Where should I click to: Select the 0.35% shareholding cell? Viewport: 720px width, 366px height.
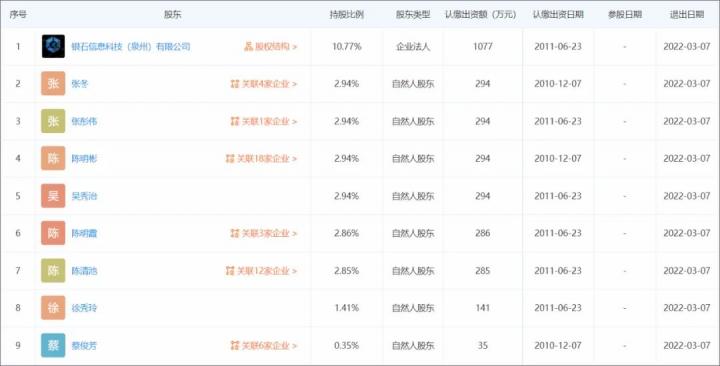pos(347,346)
